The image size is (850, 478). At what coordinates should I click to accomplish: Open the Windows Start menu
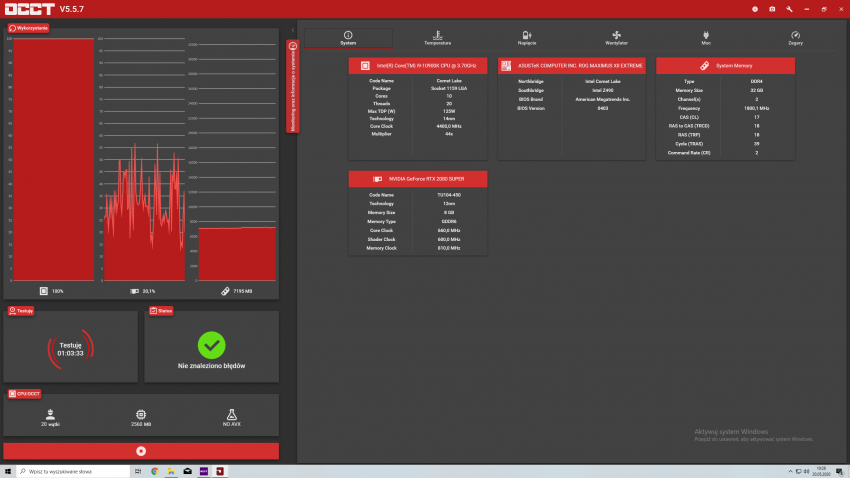tap(8, 471)
